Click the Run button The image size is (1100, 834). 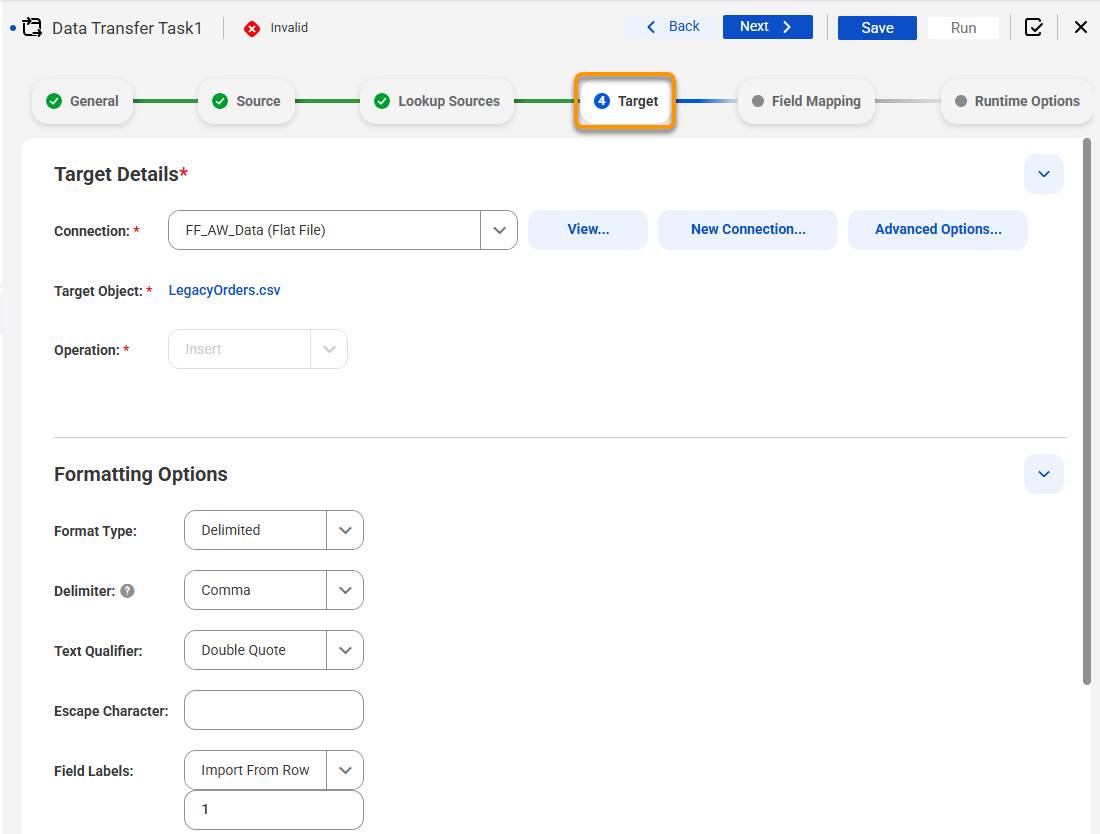coord(963,27)
